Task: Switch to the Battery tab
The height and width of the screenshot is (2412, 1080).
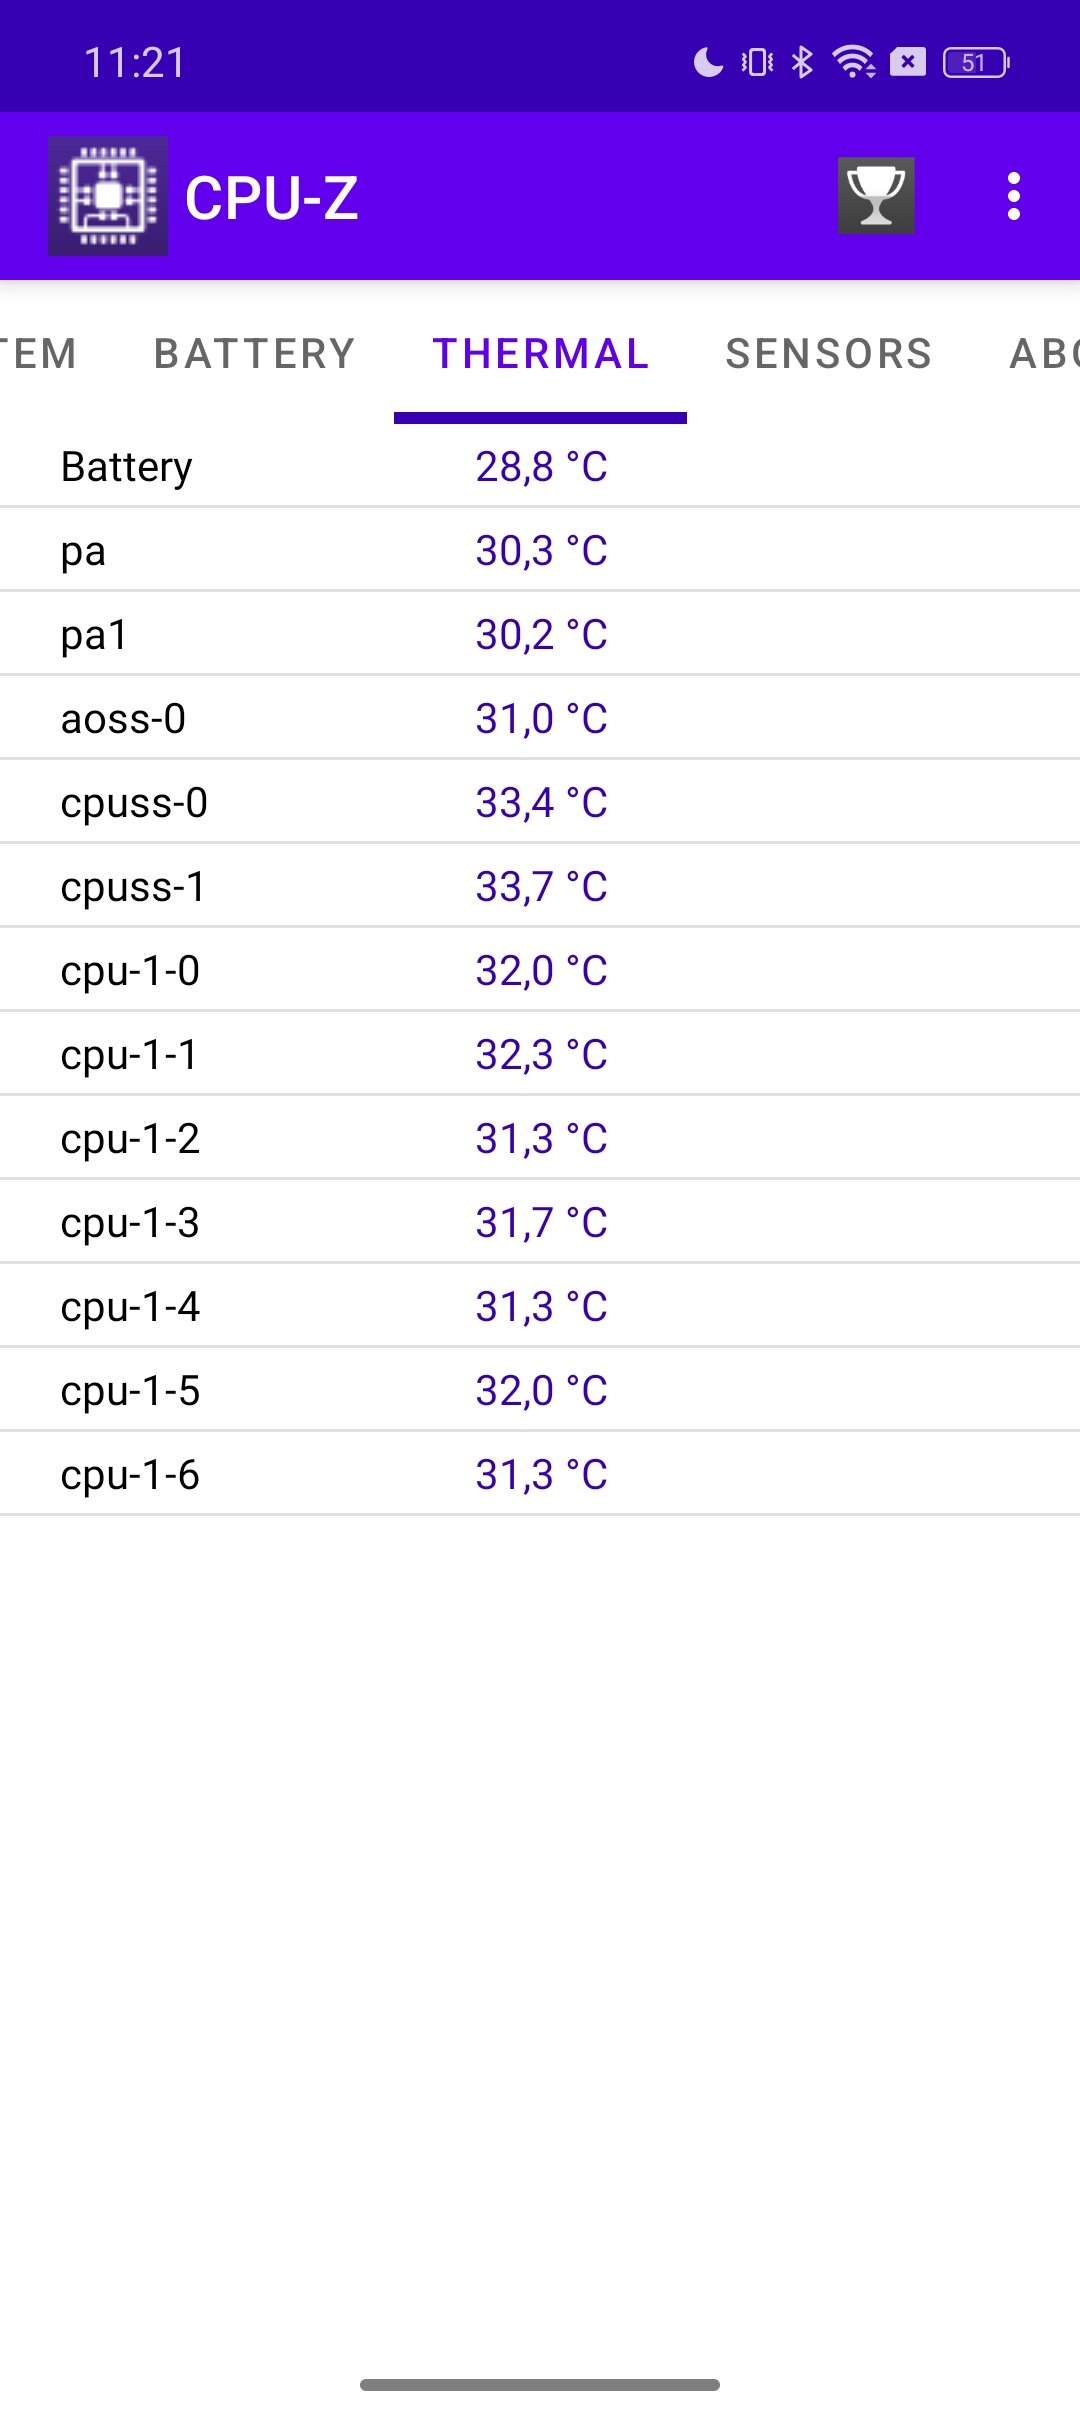Action: pos(255,353)
